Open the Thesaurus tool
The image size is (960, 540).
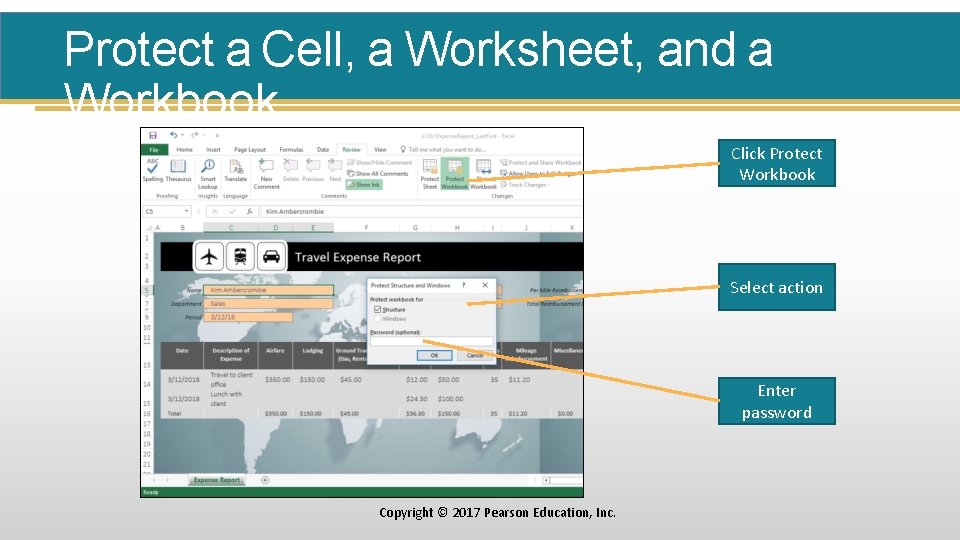[178, 170]
